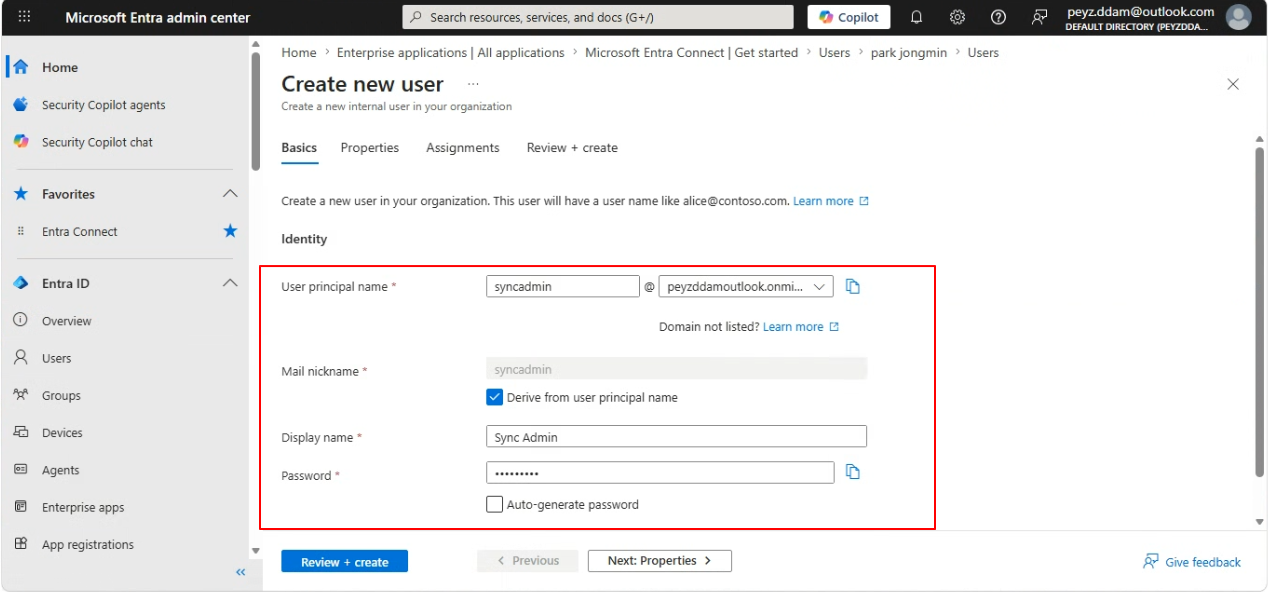This screenshot has width=1268, height=592.
Task: Collapse the sidebar with double-chevron icon
Action: tap(240, 572)
